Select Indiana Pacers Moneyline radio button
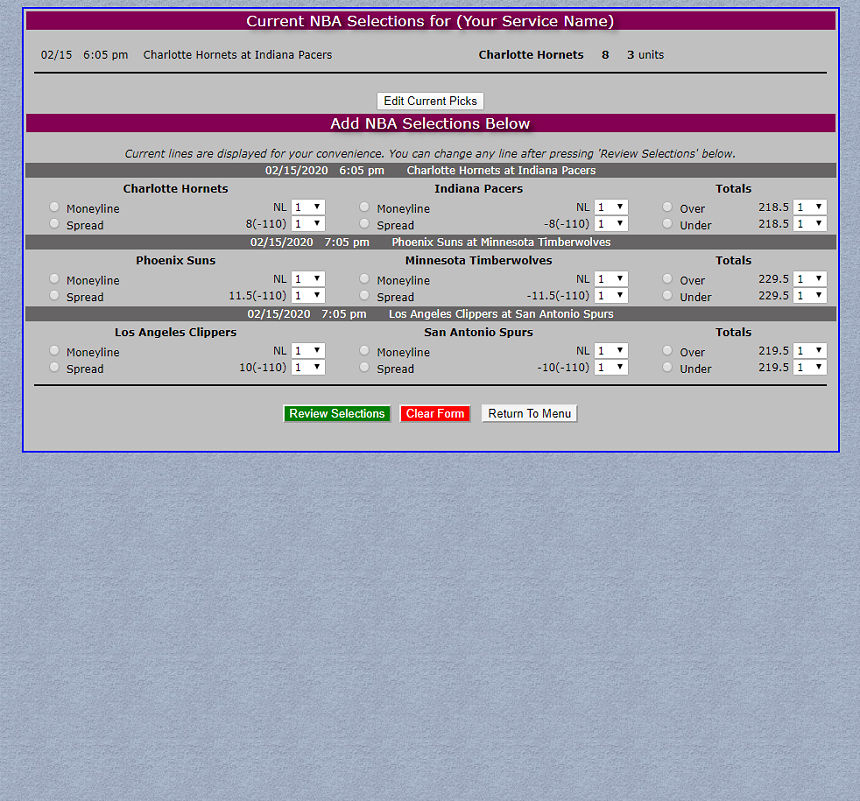Viewport: 860px width, 801px height. (x=364, y=207)
